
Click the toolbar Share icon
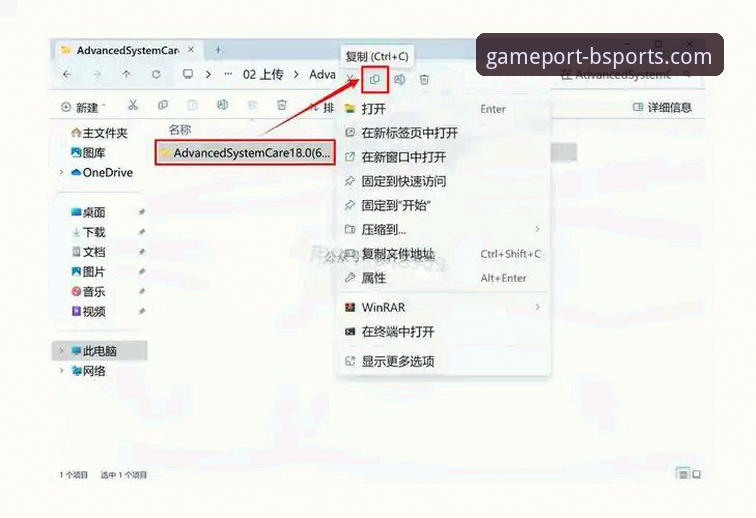click(x=252, y=105)
